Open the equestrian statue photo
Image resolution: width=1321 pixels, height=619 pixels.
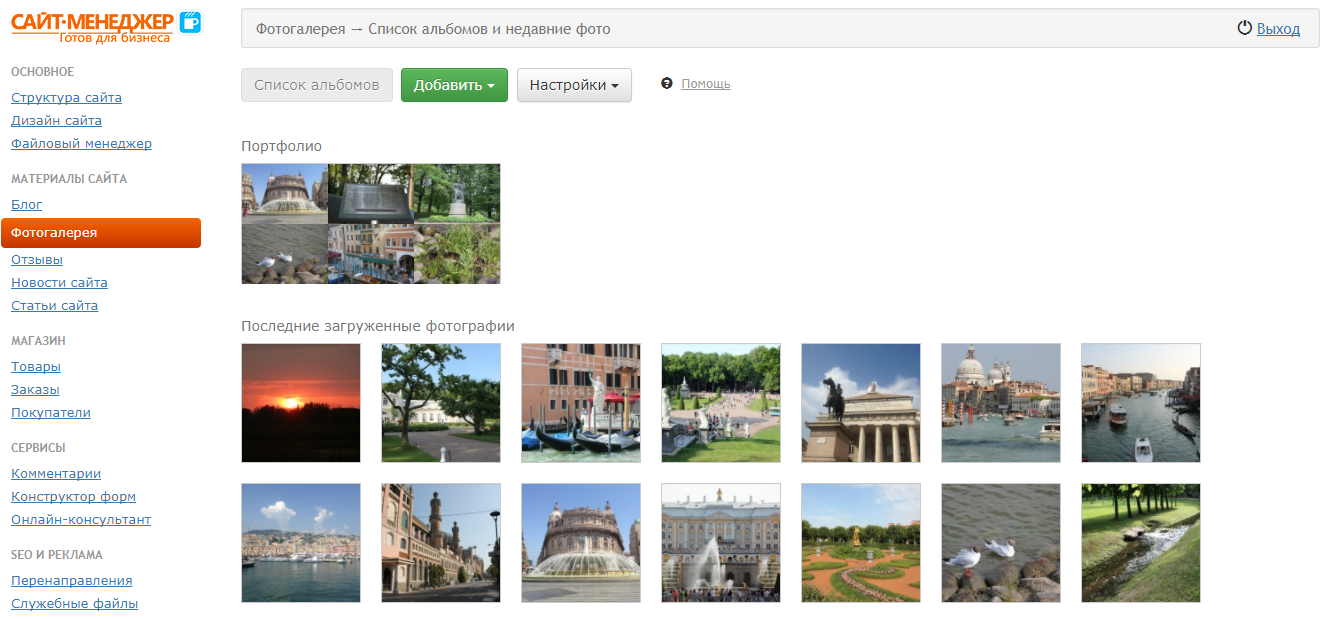click(x=861, y=403)
